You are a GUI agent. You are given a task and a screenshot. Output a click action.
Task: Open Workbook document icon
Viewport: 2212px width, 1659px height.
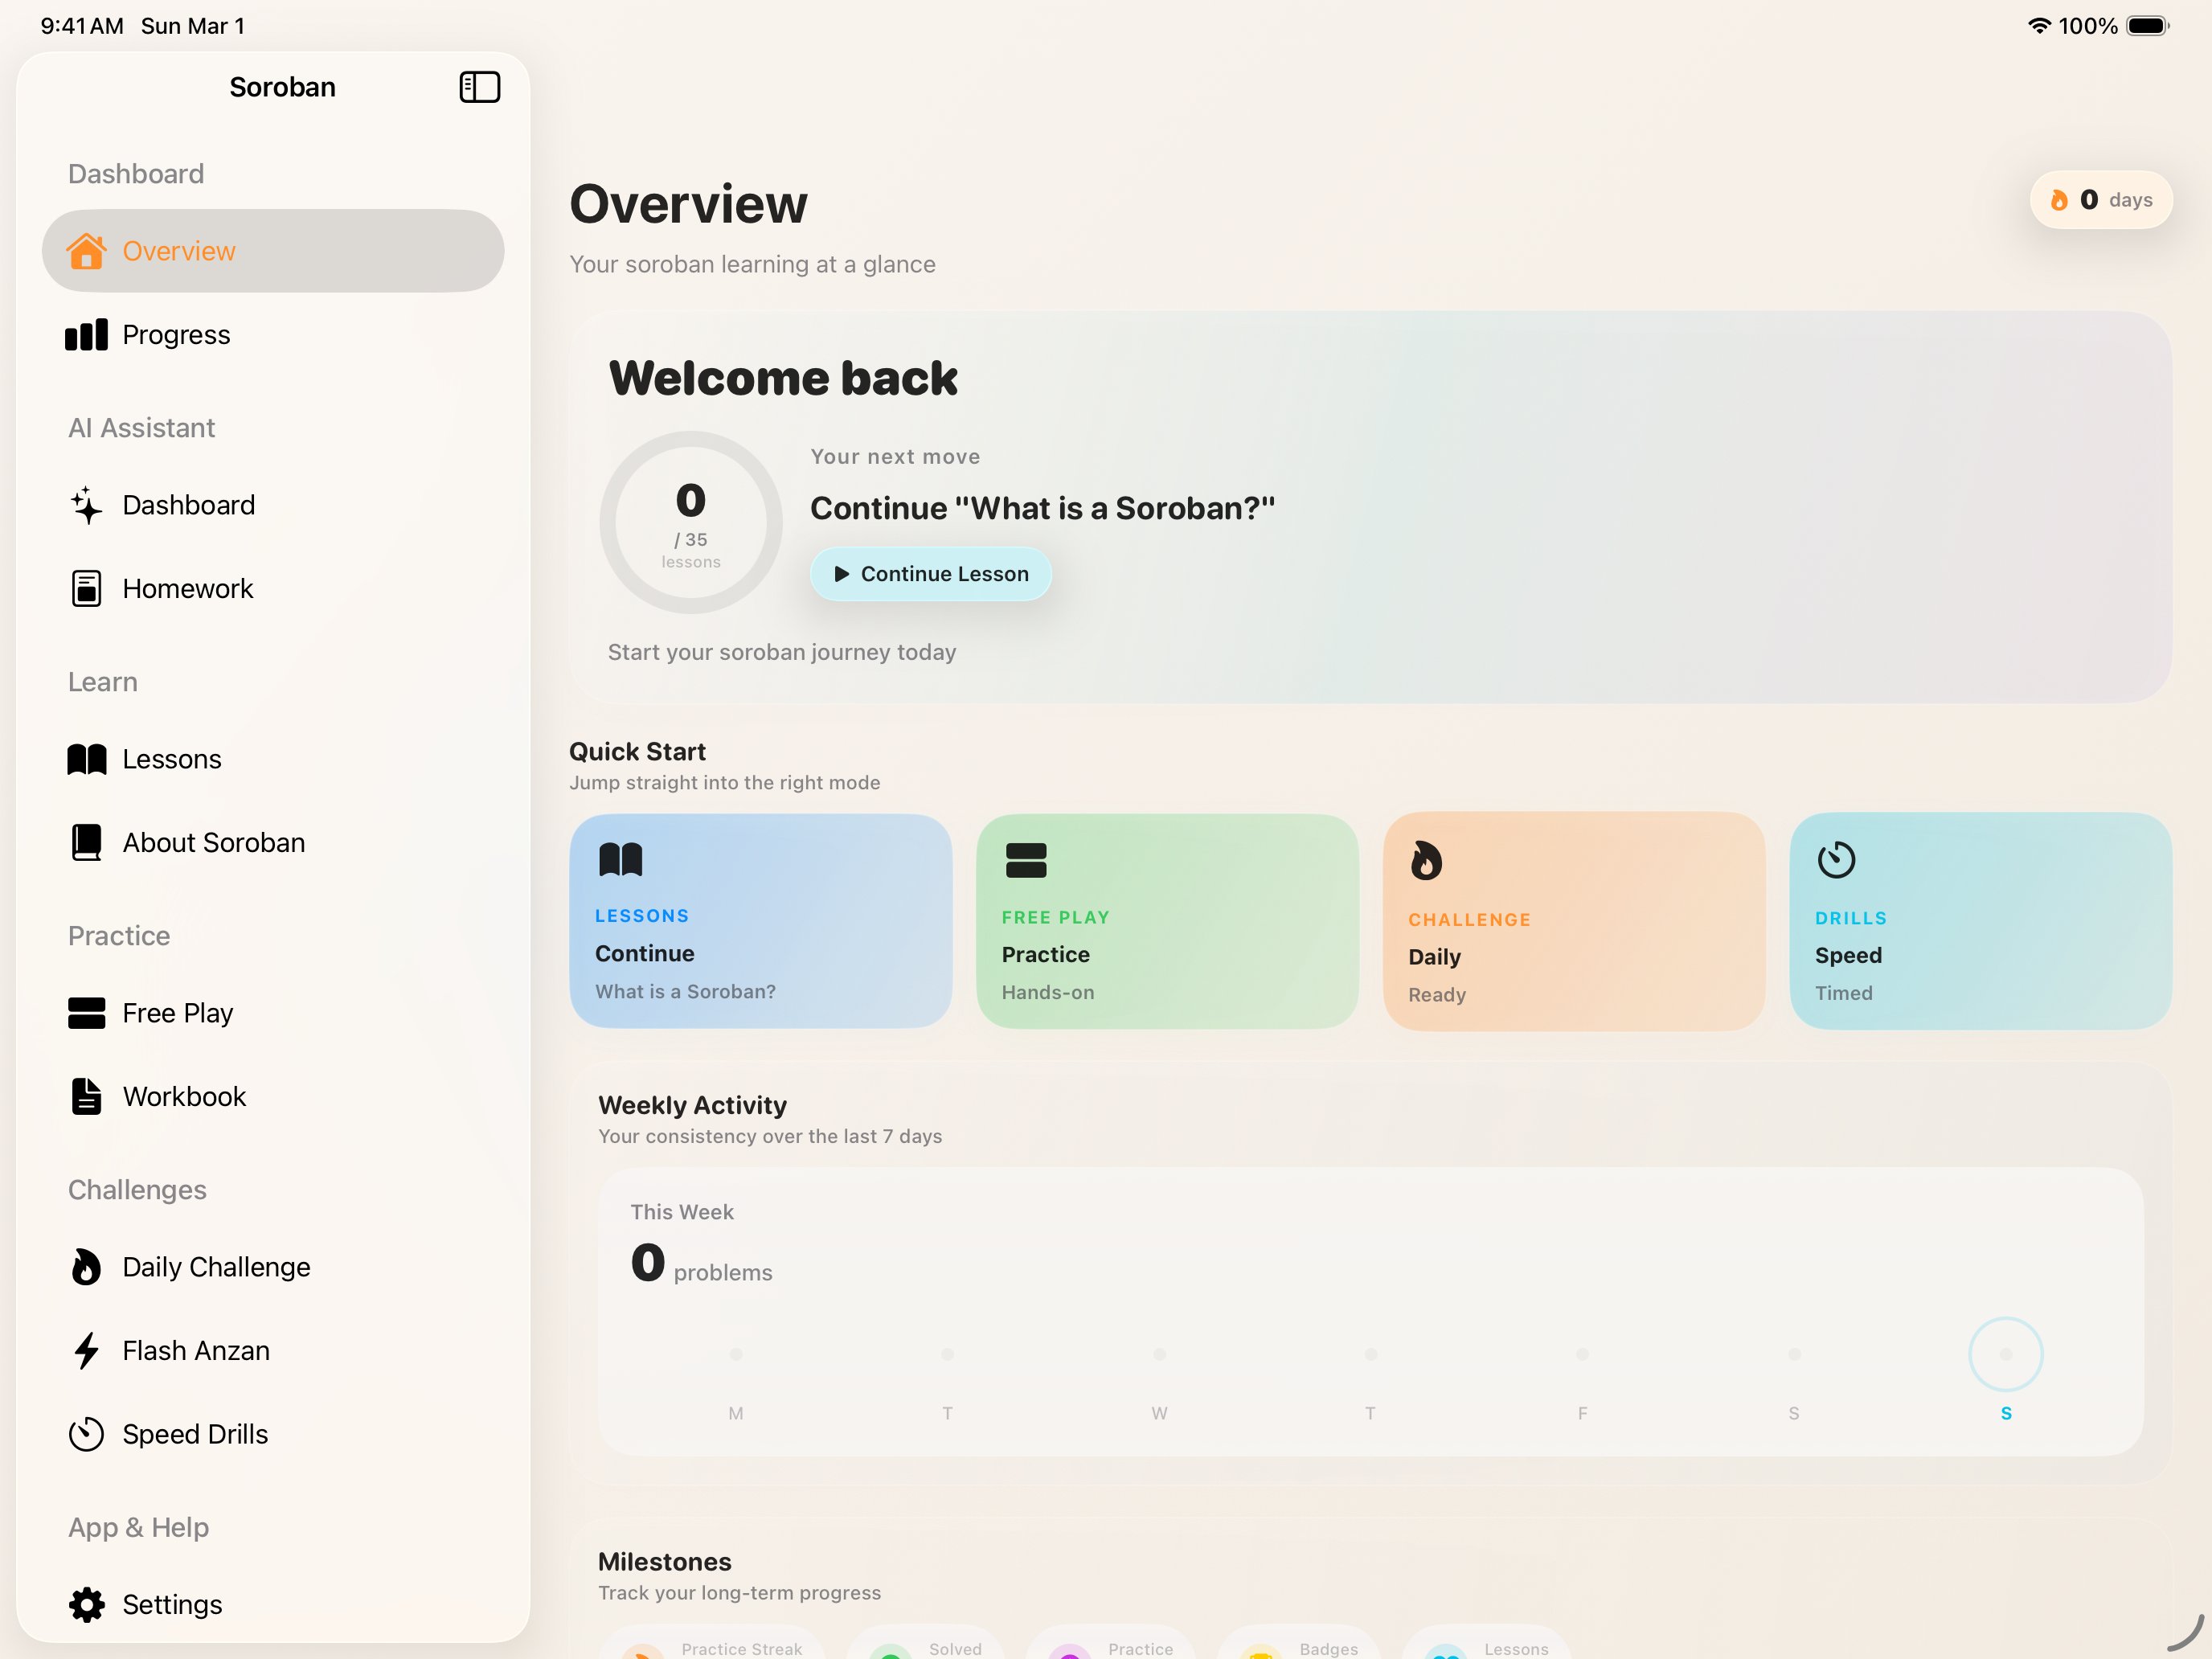tap(87, 1097)
